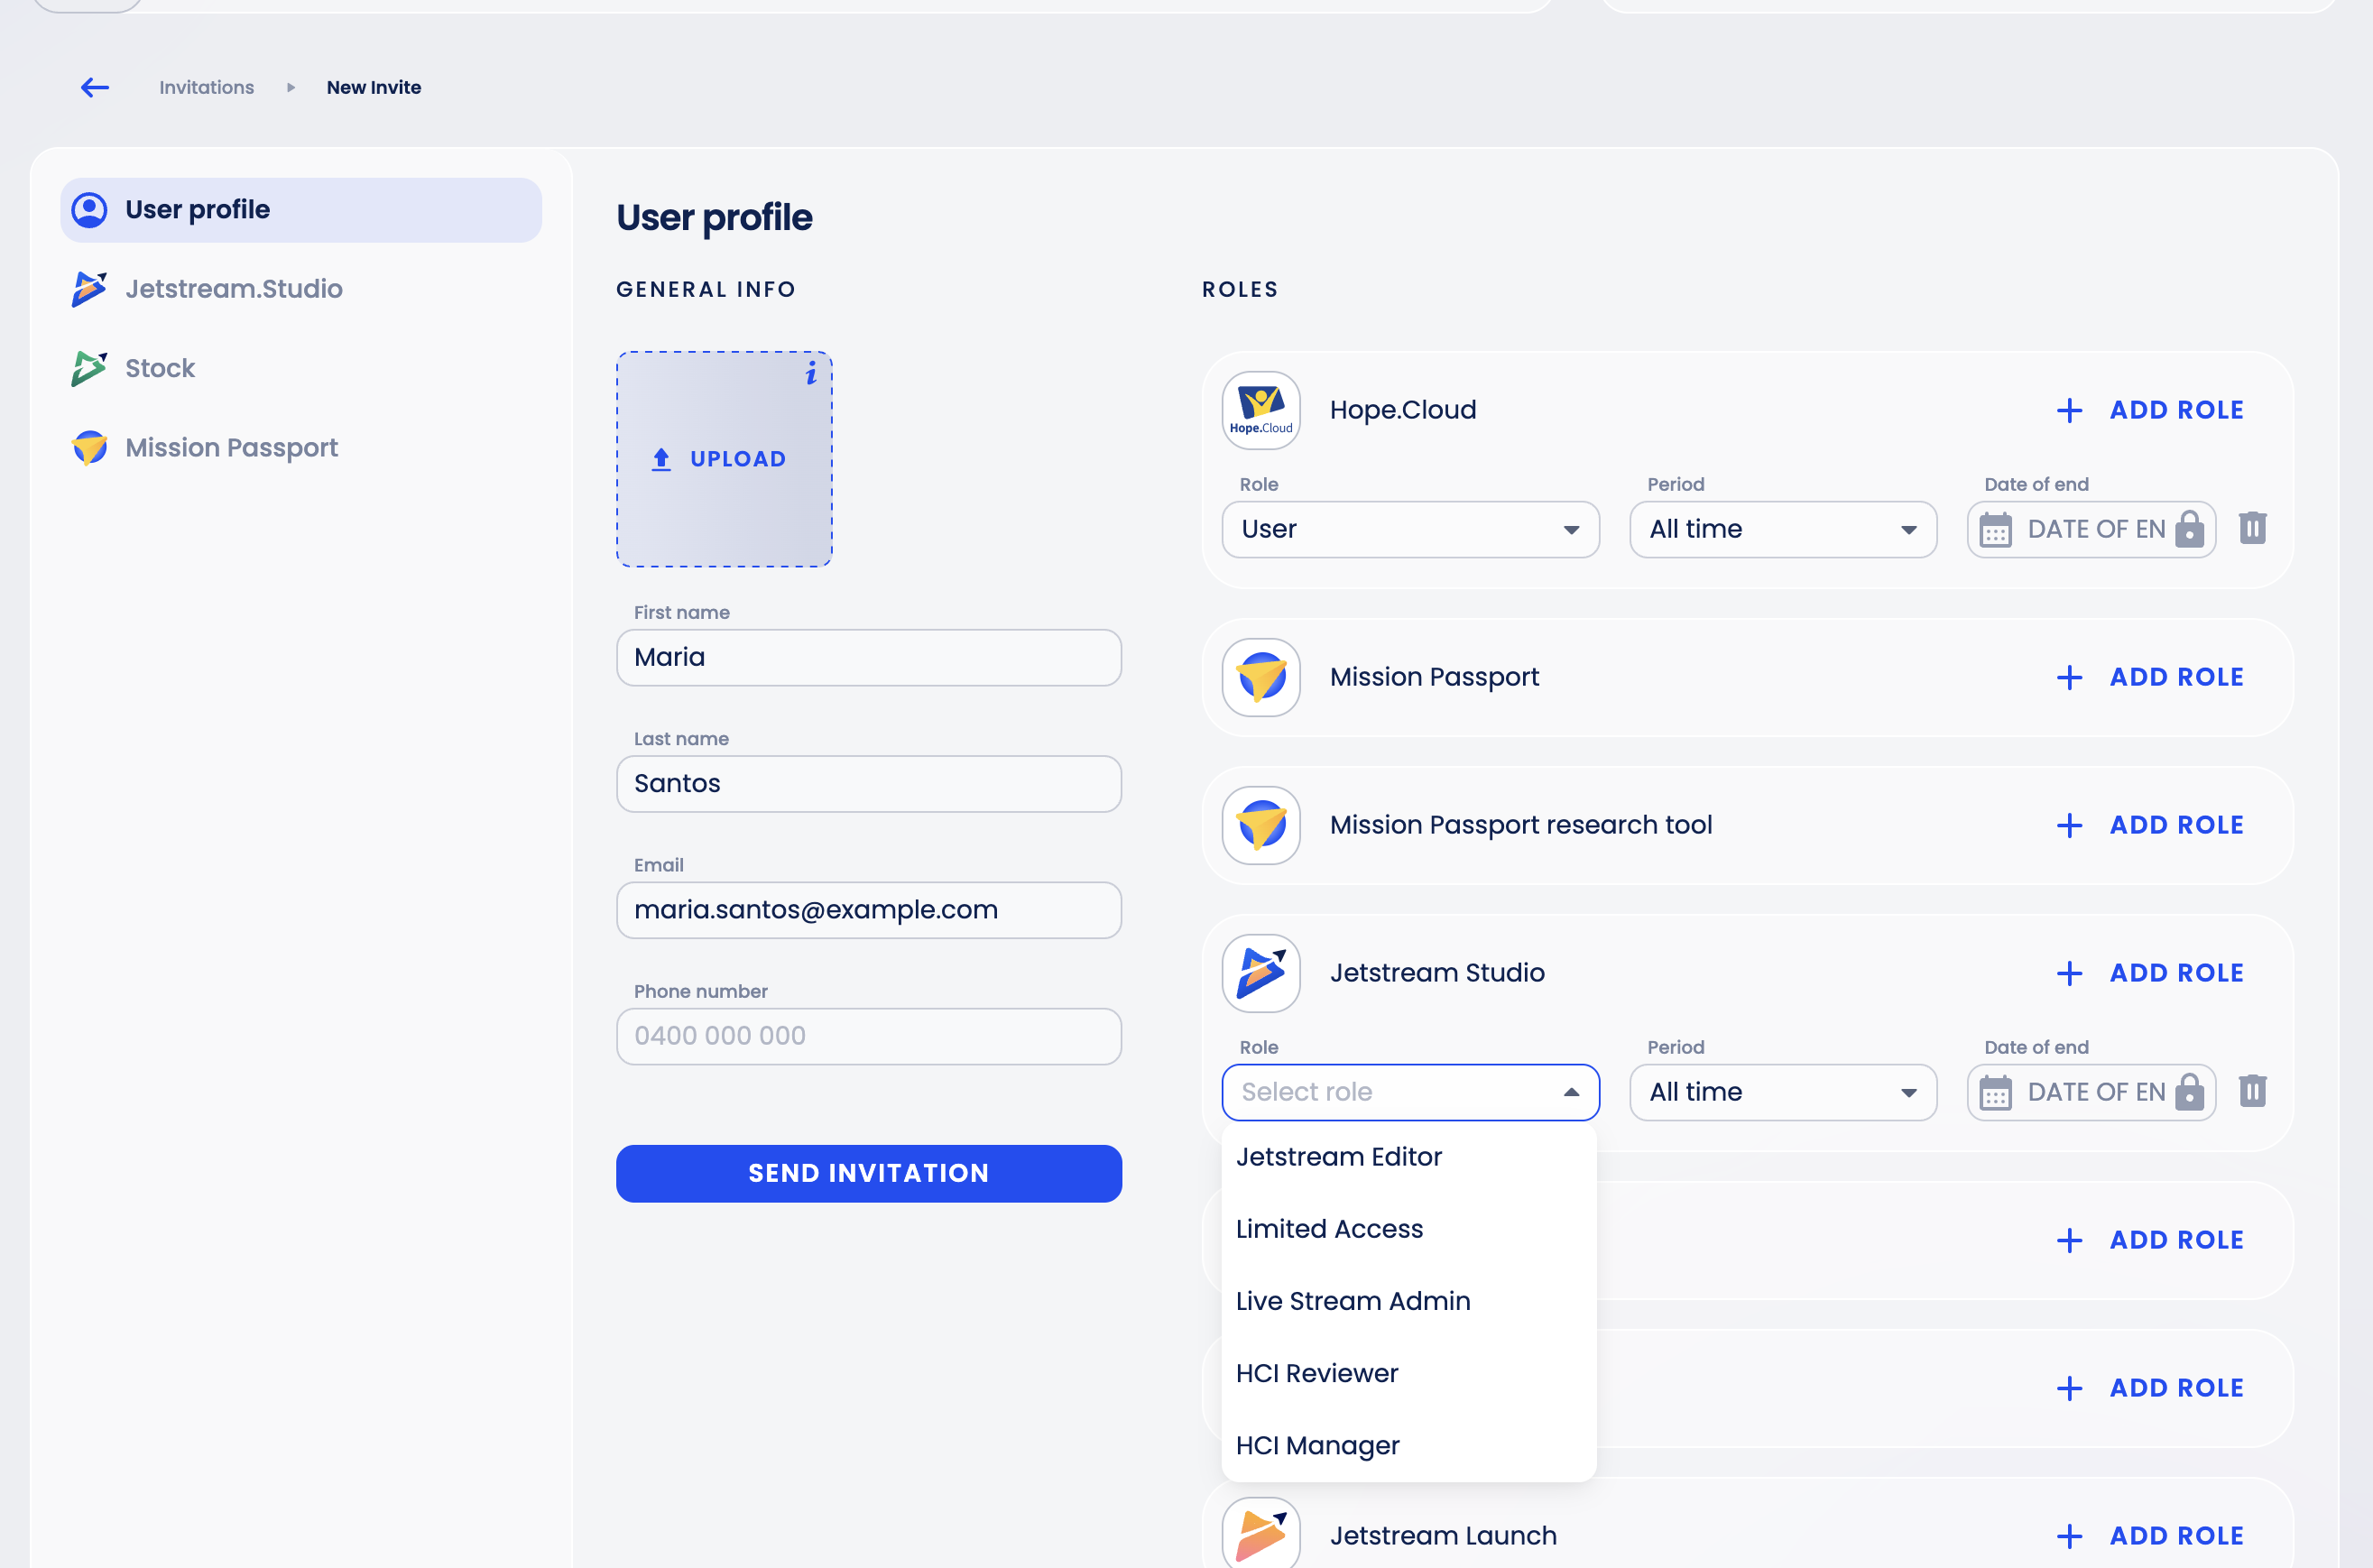Screen dimensions: 2373x1568
Task: Click the Mission Passport role card logo
Action: [x=1261, y=677]
